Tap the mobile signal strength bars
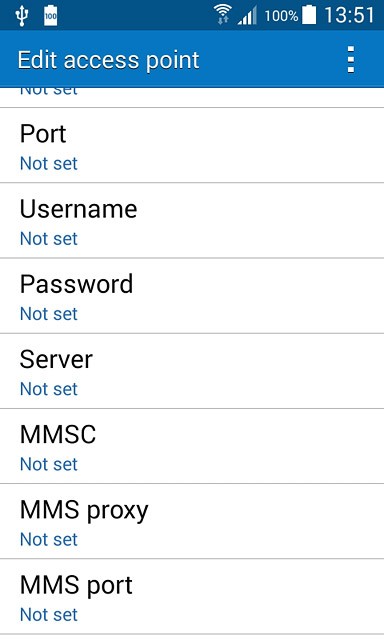This screenshot has width=384, height=640. point(247,16)
